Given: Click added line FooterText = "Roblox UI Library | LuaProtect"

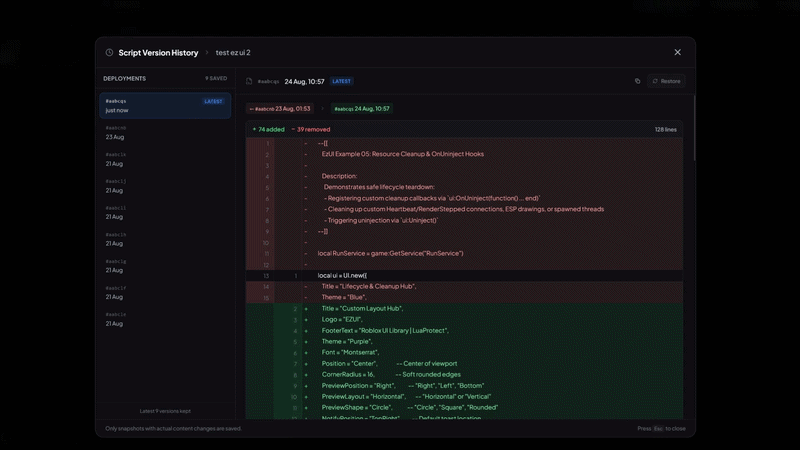Looking at the screenshot, I should click(464, 331).
